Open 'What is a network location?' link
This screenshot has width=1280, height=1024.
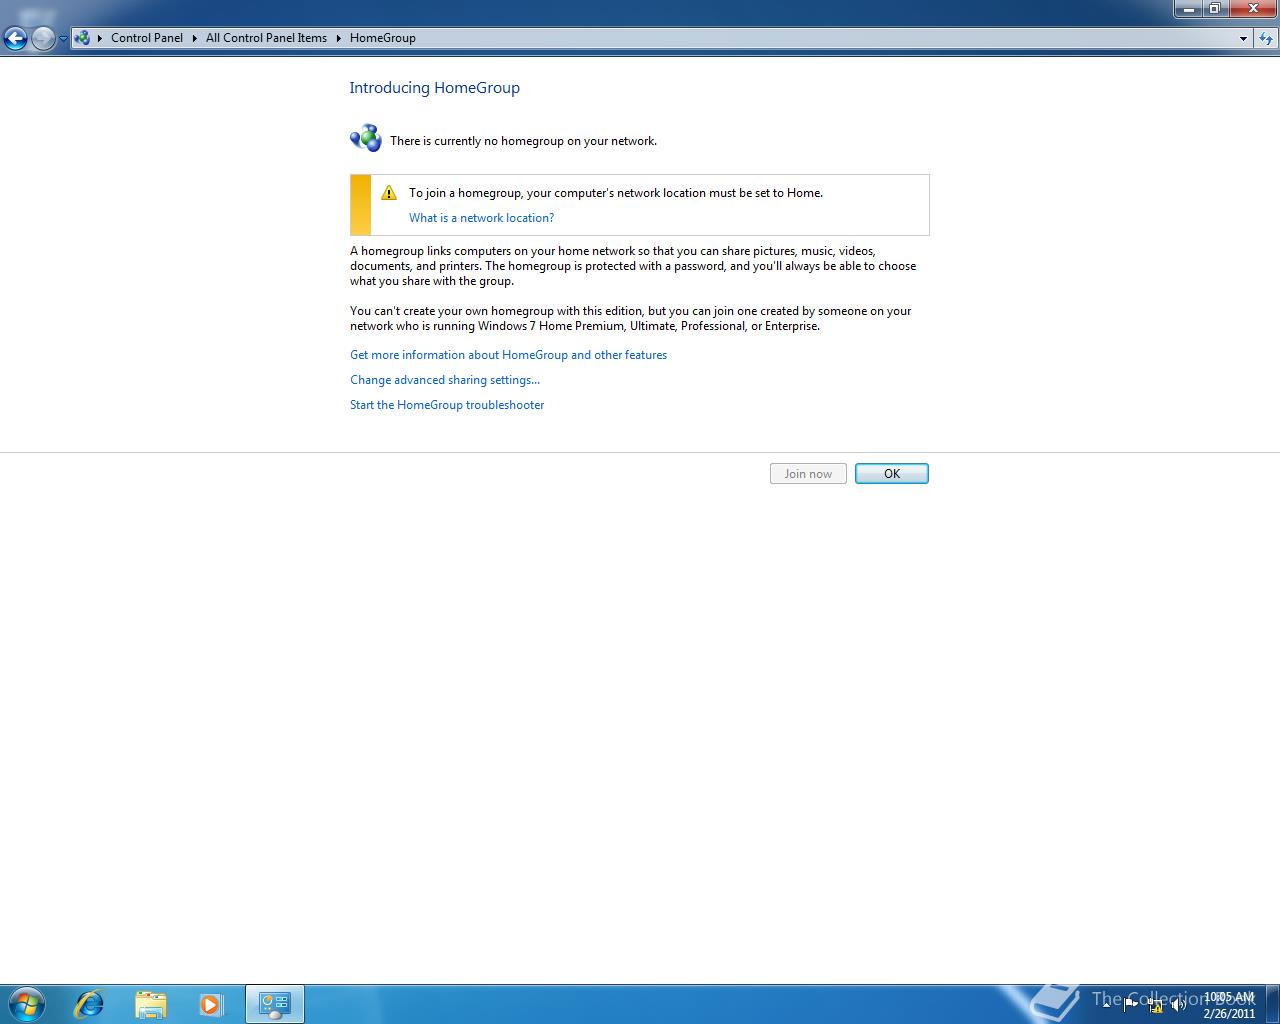[x=481, y=218]
